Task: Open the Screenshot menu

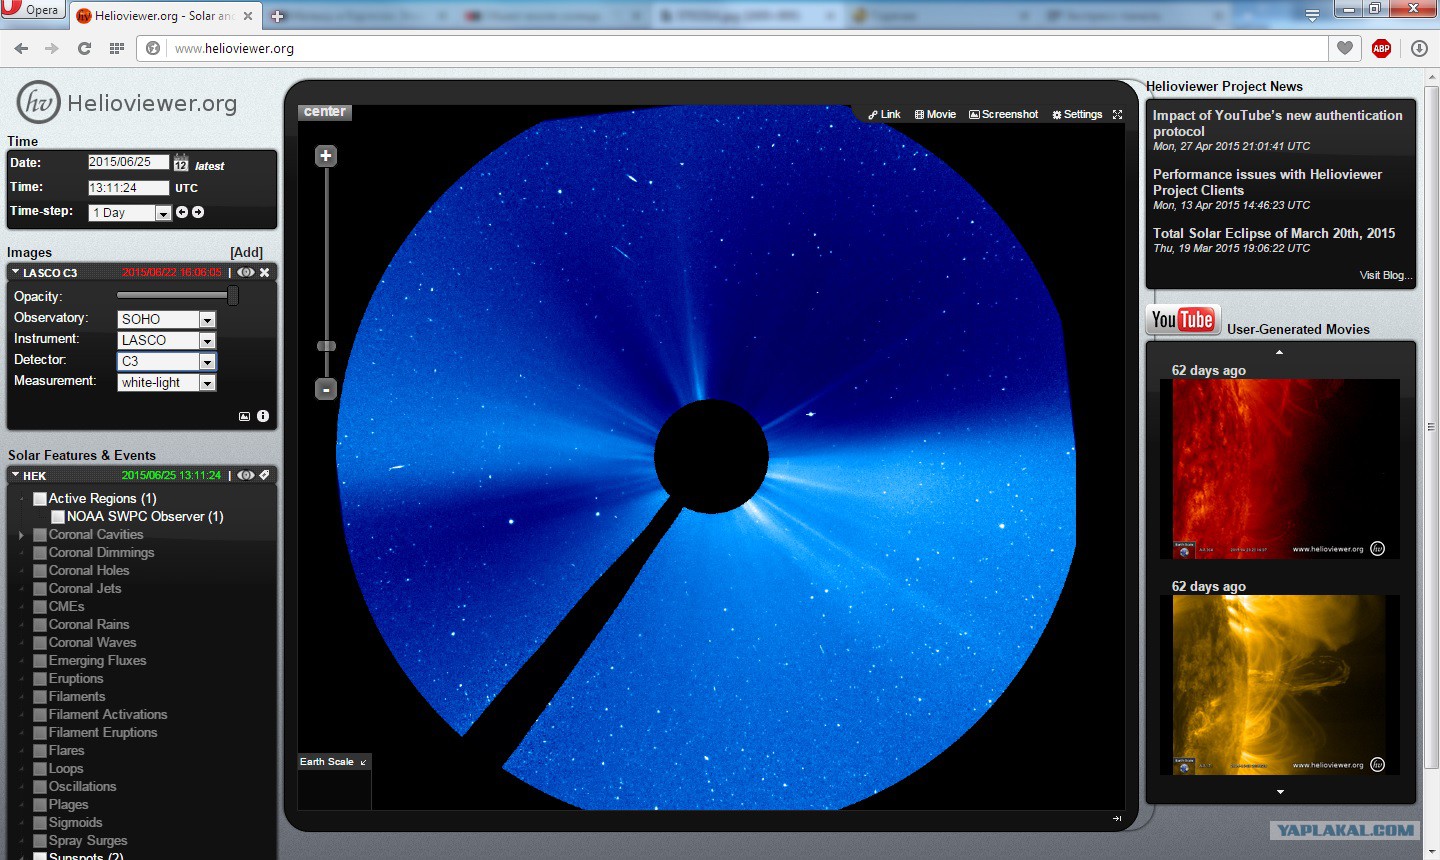Action: (x=1004, y=115)
